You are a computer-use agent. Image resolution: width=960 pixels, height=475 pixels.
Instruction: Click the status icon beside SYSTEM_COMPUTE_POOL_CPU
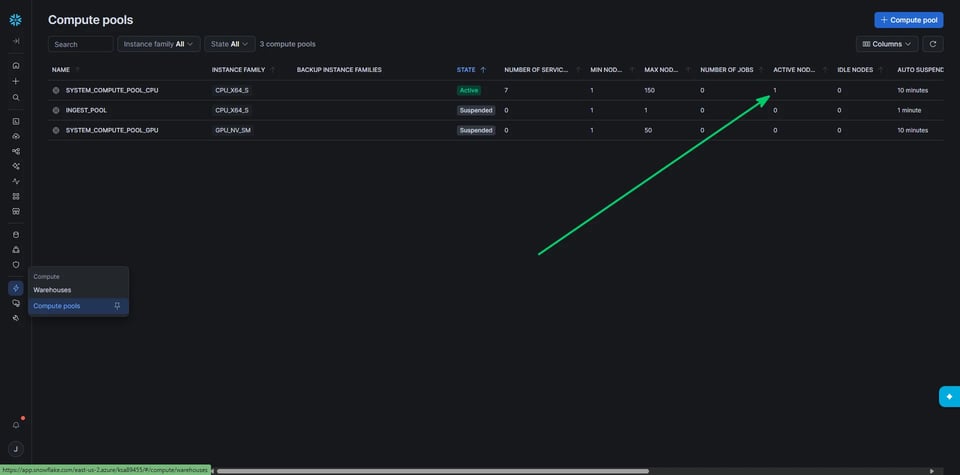click(x=56, y=90)
